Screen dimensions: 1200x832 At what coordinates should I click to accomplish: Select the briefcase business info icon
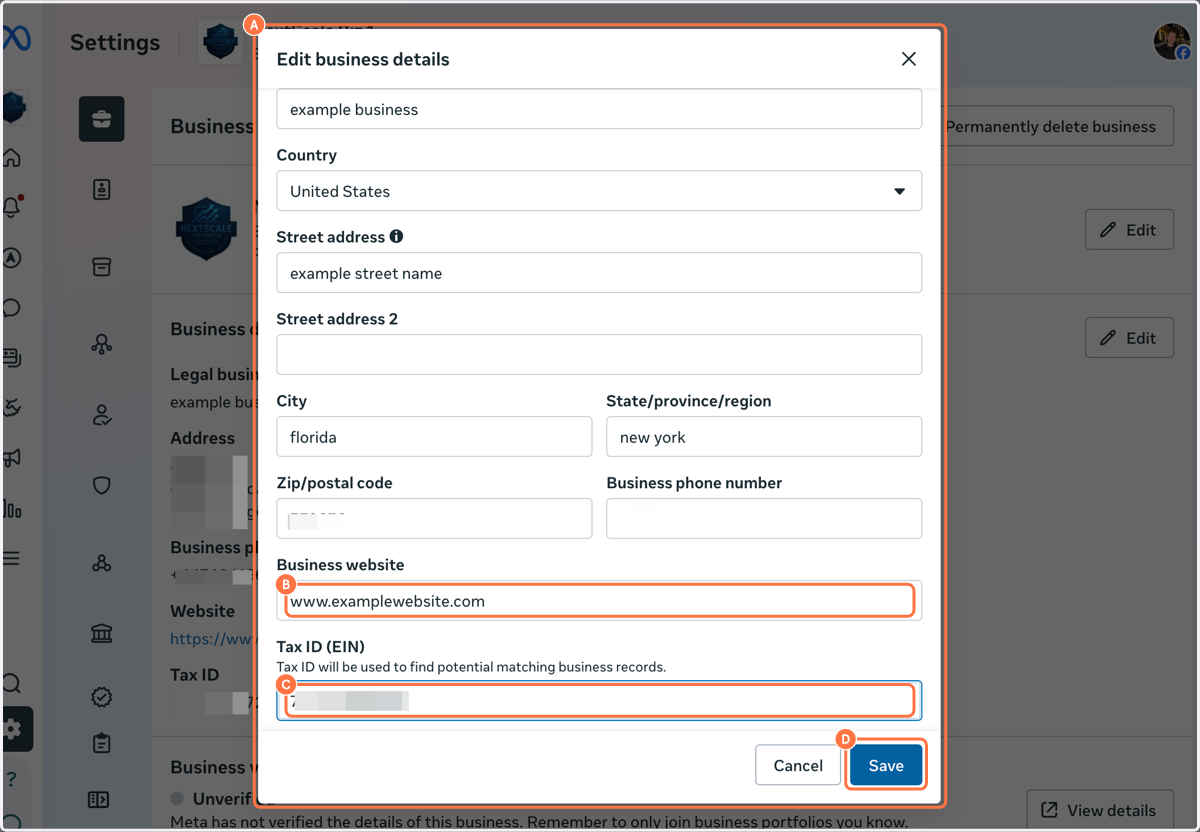pos(102,119)
